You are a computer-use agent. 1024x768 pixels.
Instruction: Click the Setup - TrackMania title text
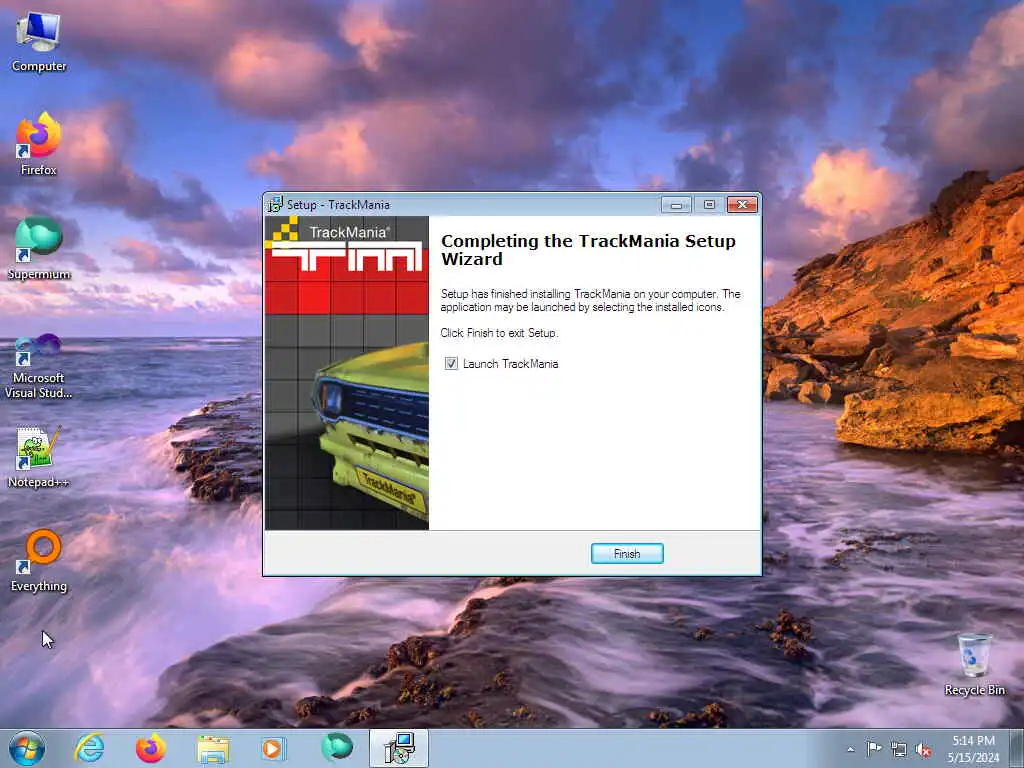coord(338,205)
